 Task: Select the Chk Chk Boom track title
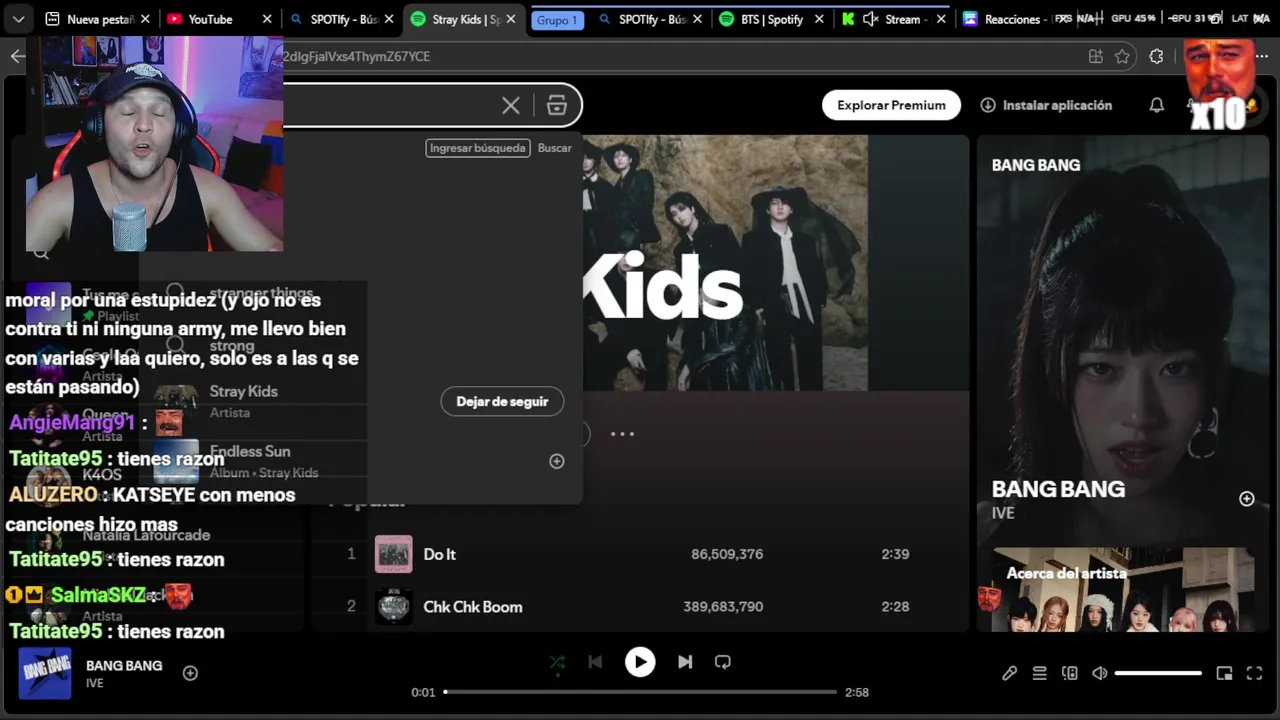(473, 607)
